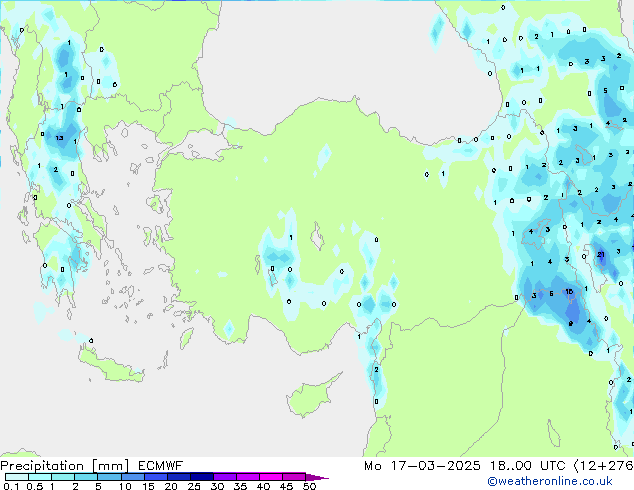This screenshot has width=634, height=490.
Task: Click the legend value '30'
Action: (217, 486)
